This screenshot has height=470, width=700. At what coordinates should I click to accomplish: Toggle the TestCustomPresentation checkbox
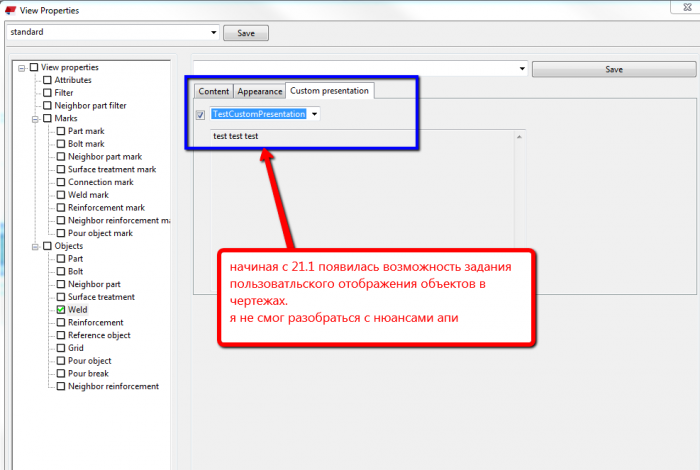click(x=200, y=114)
